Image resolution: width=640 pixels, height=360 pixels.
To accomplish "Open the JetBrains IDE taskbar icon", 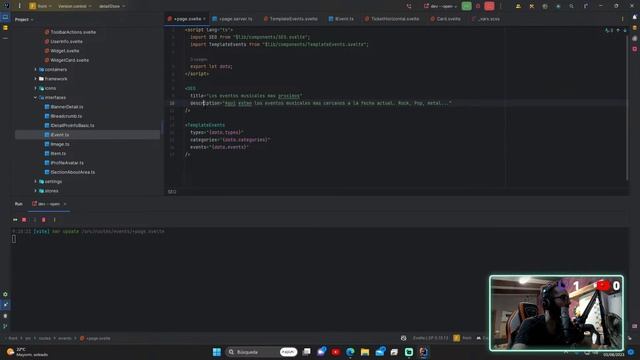I will (x=423, y=352).
